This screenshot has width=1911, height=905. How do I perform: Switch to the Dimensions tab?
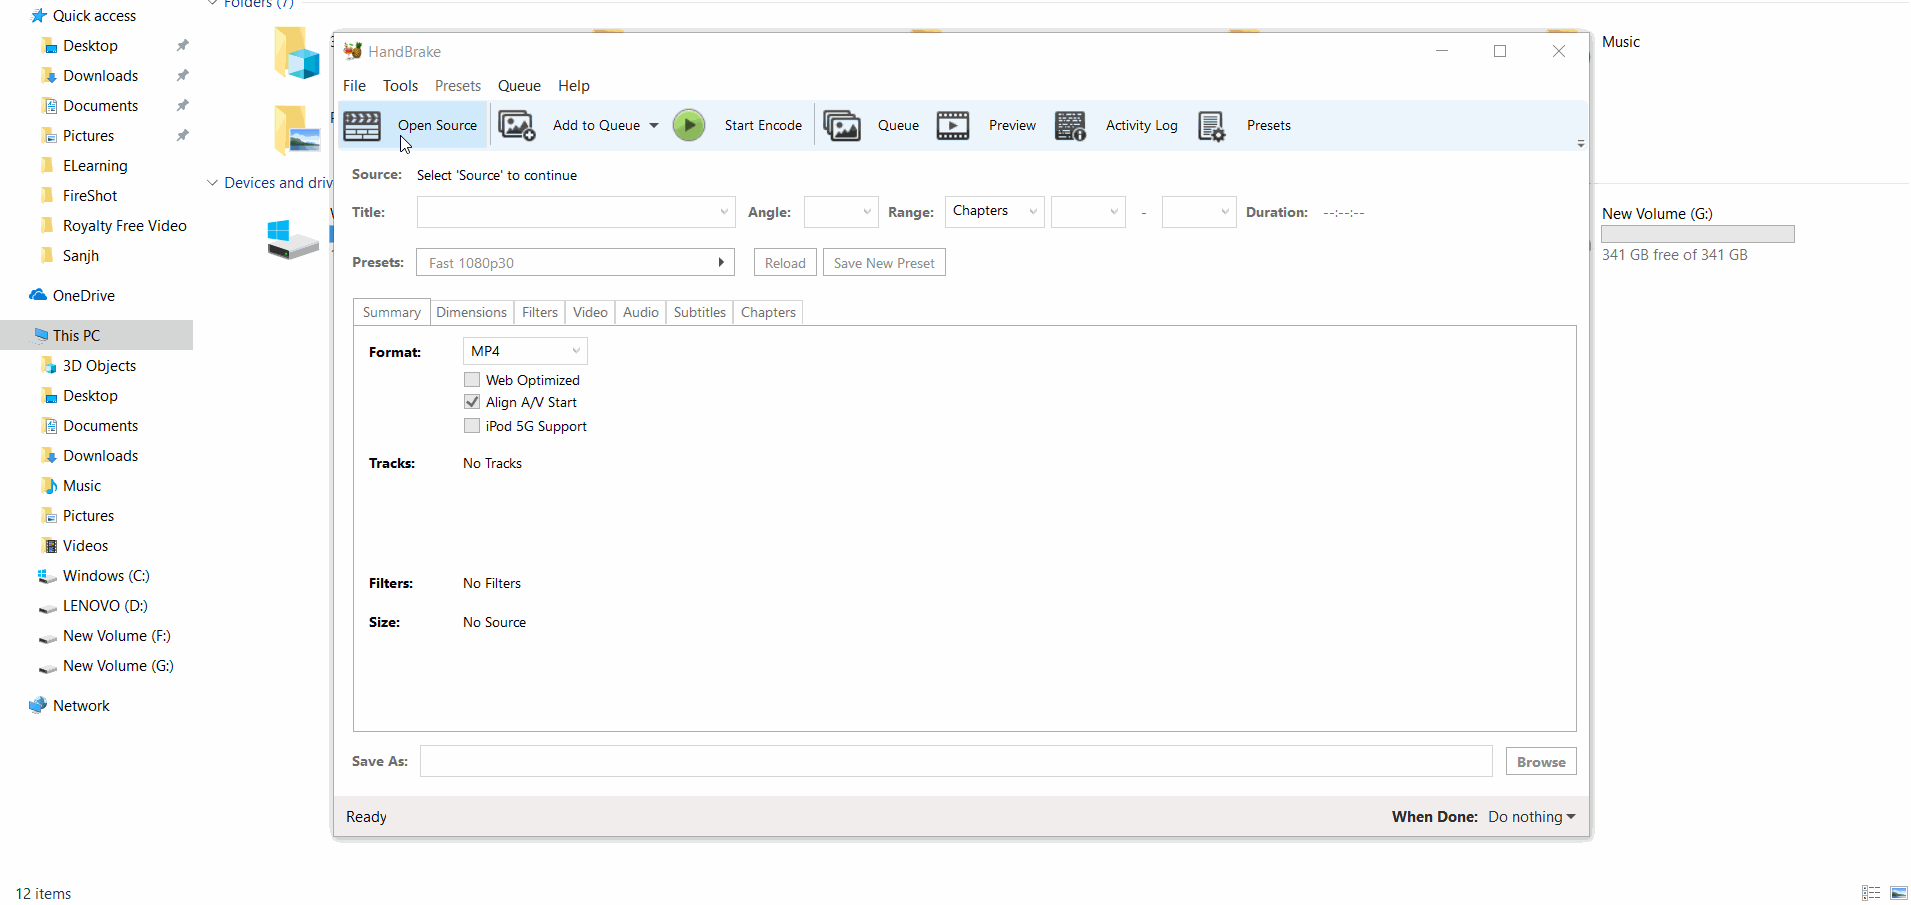(471, 312)
